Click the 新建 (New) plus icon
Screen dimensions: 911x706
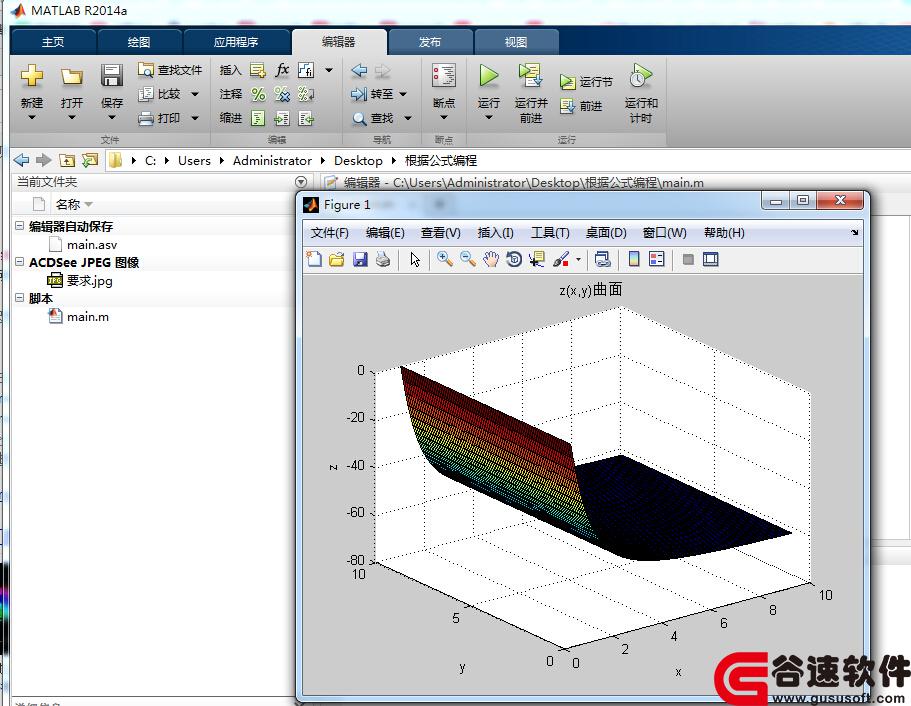click(32, 76)
